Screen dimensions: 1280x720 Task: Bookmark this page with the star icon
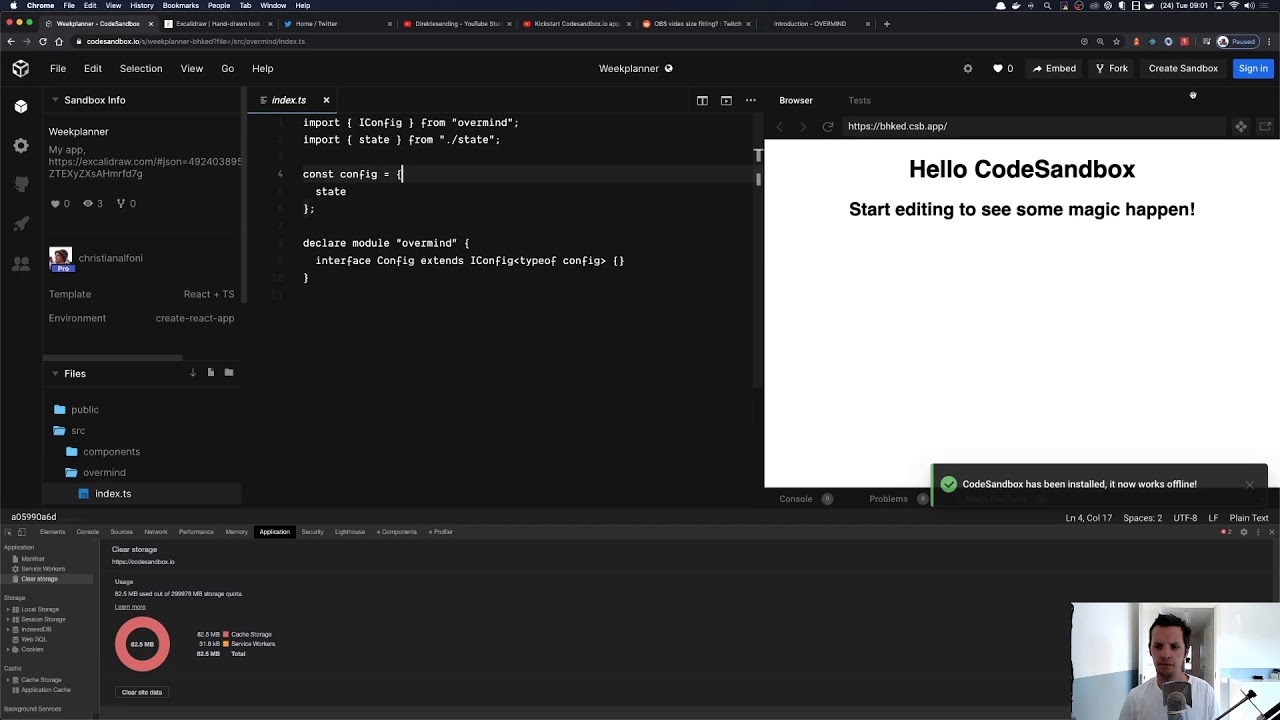[x=1116, y=42]
